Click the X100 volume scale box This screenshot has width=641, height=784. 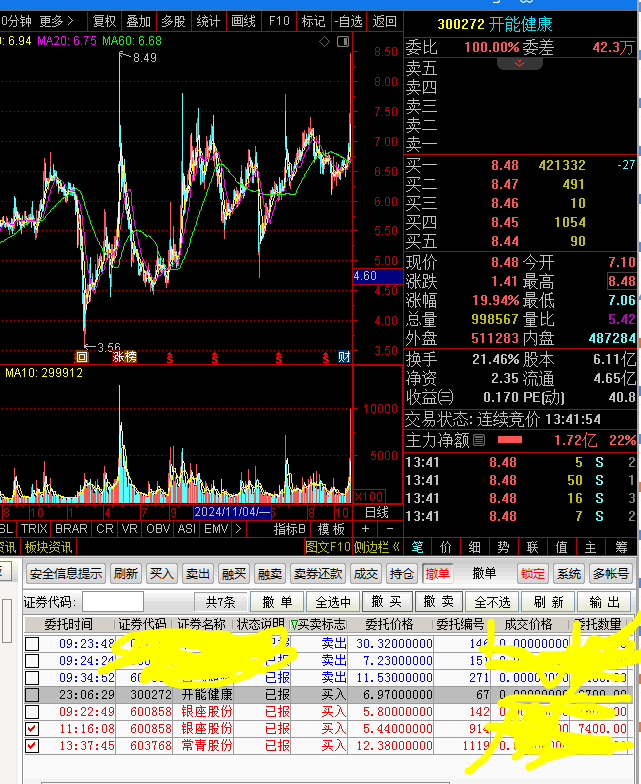click(x=369, y=496)
